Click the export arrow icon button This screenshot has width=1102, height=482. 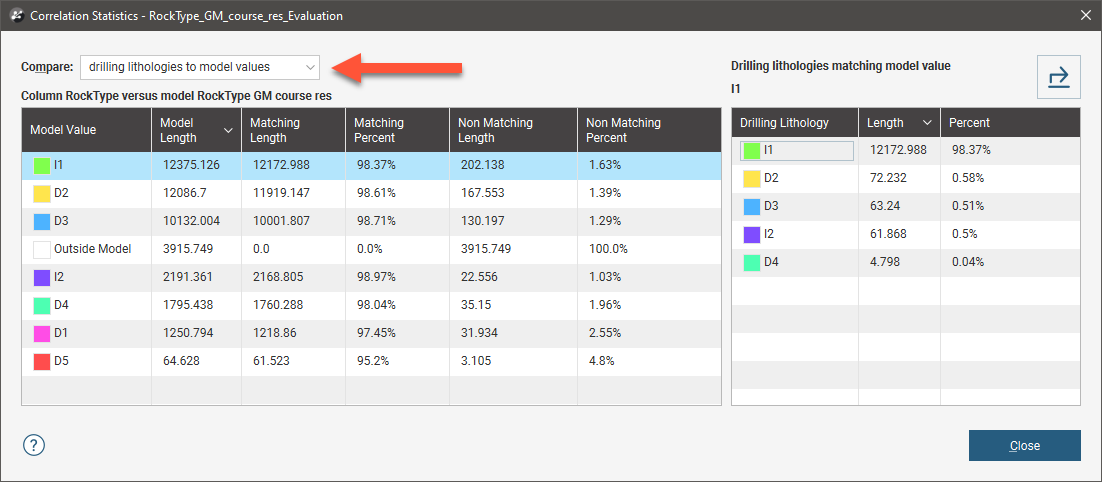(1058, 77)
